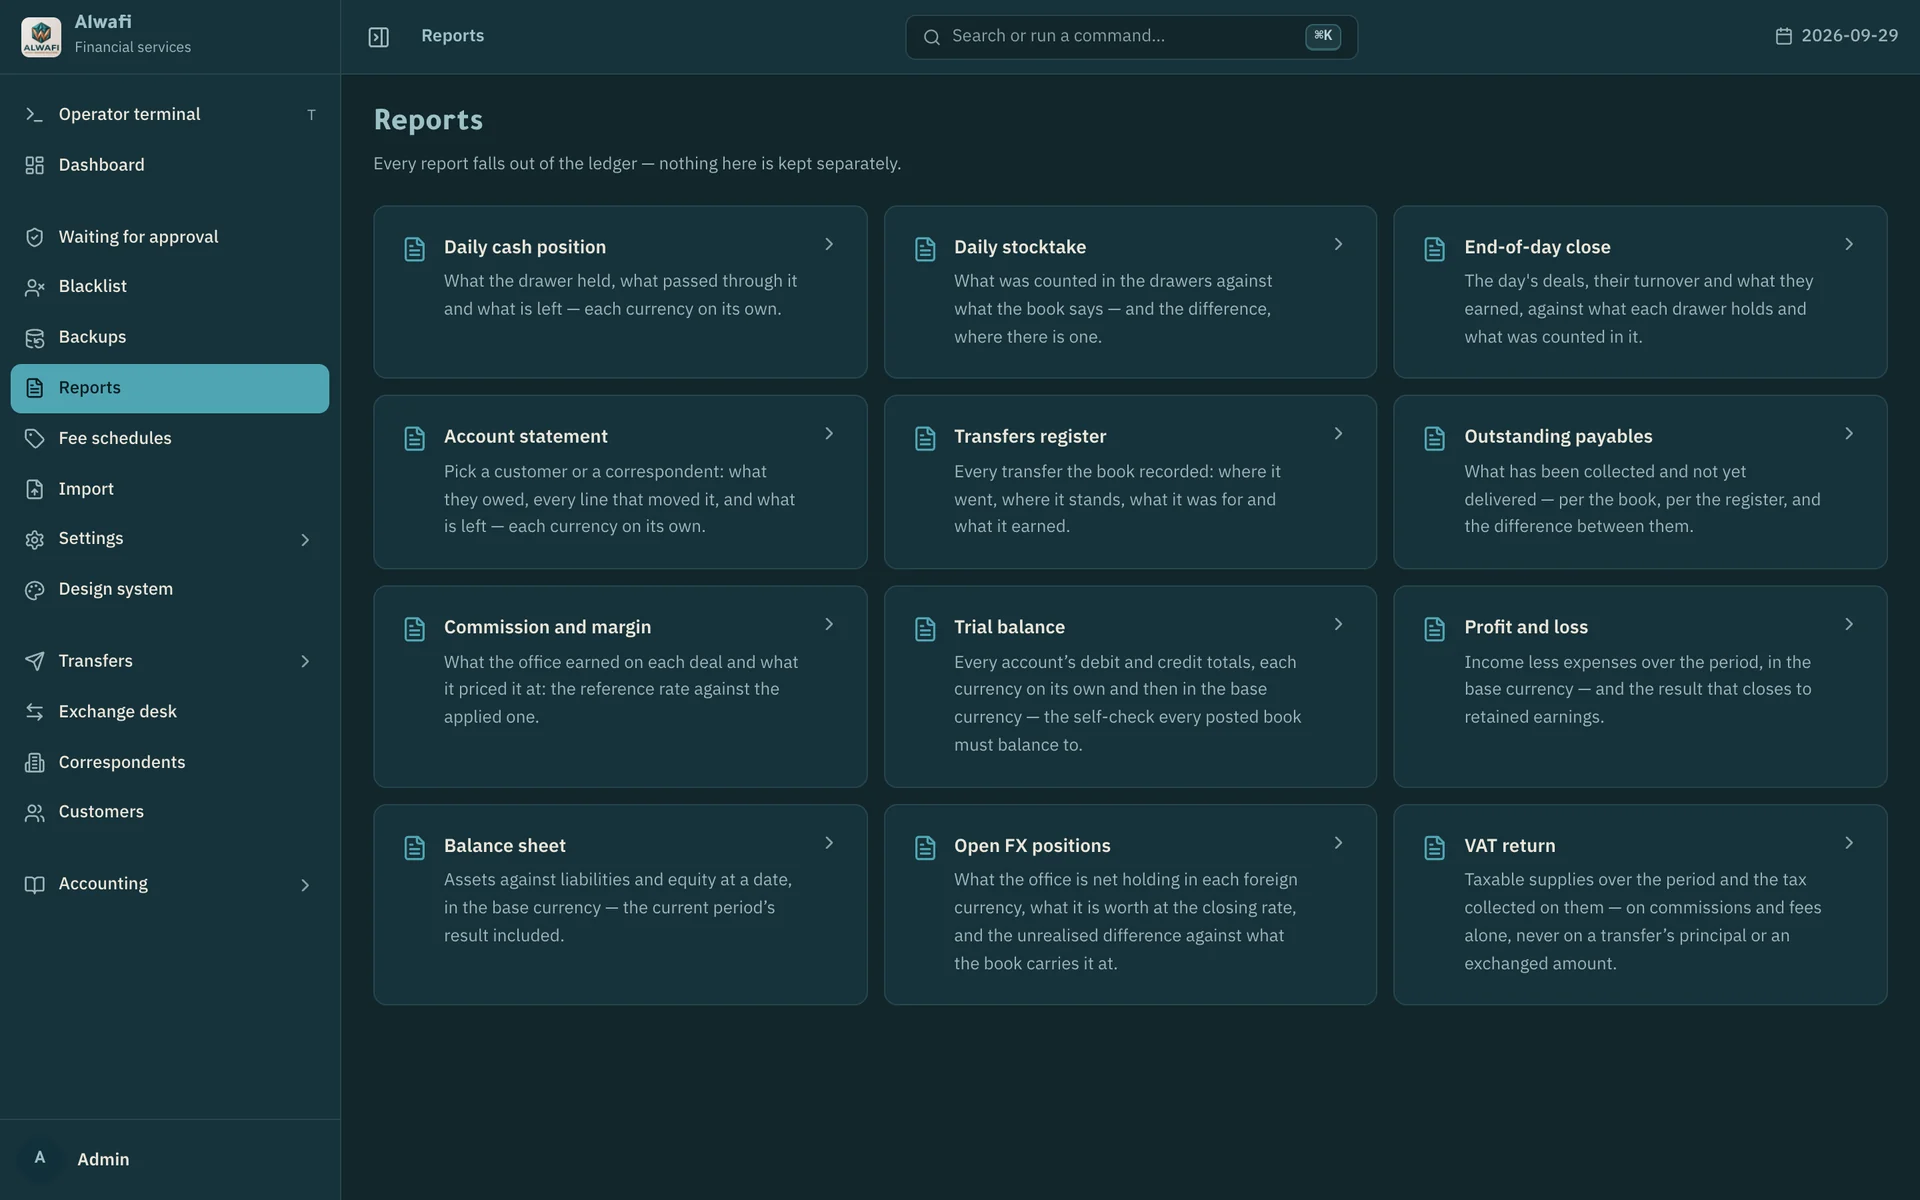Open Account statement via its chevron
Image resolution: width=1920 pixels, height=1200 pixels.
829,434
